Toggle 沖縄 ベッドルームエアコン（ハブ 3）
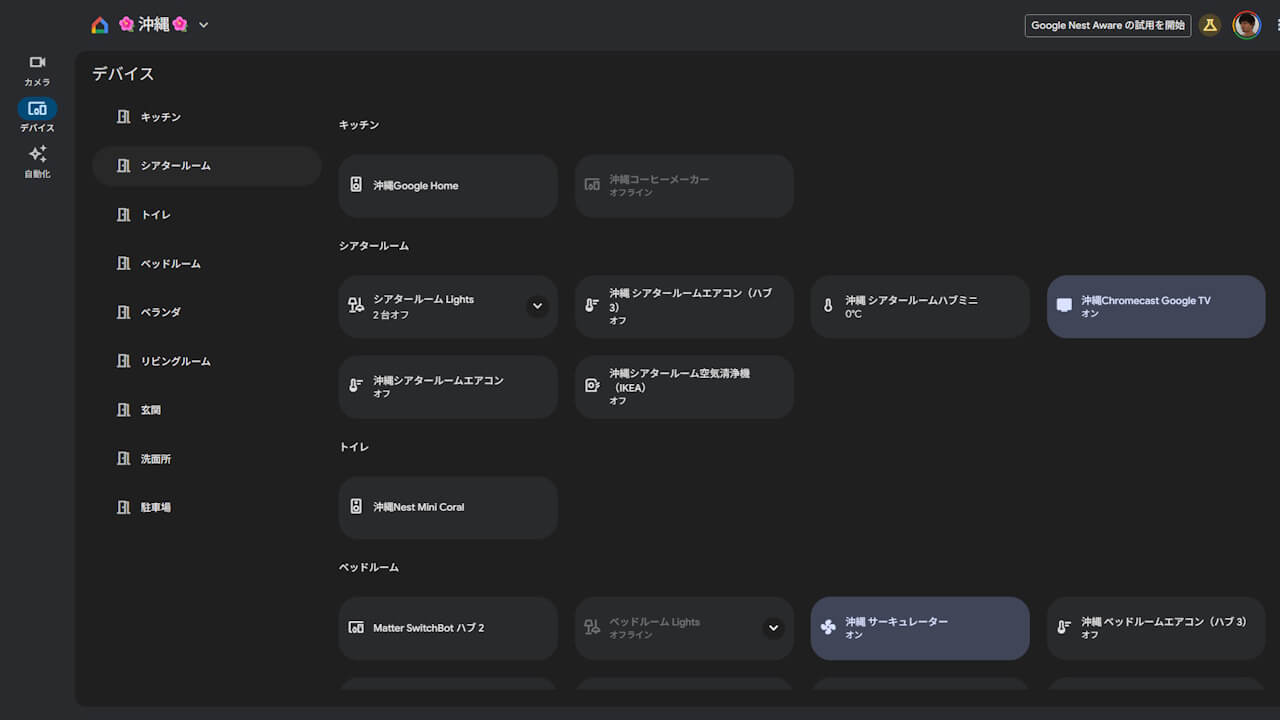The width and height of the screenshot is (1280, 720). (1156, 629)
